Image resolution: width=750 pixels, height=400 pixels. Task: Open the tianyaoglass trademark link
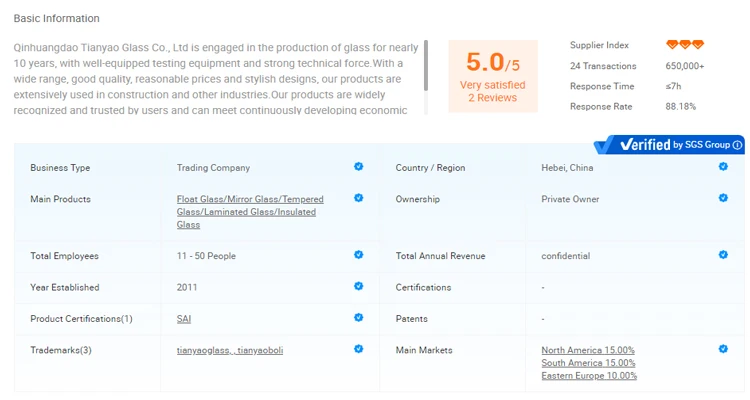[x=204, y=350]
